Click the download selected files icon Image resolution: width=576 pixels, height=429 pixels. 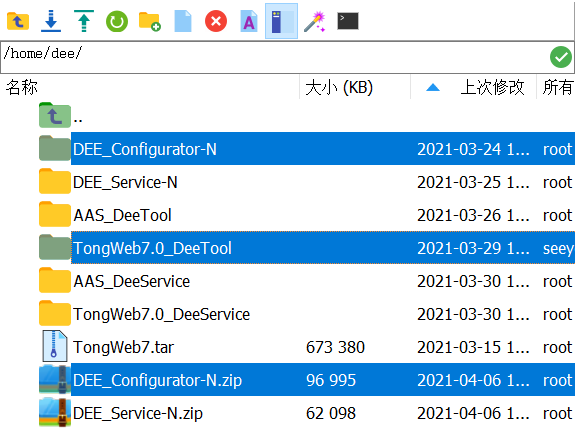tap(51, 21)
